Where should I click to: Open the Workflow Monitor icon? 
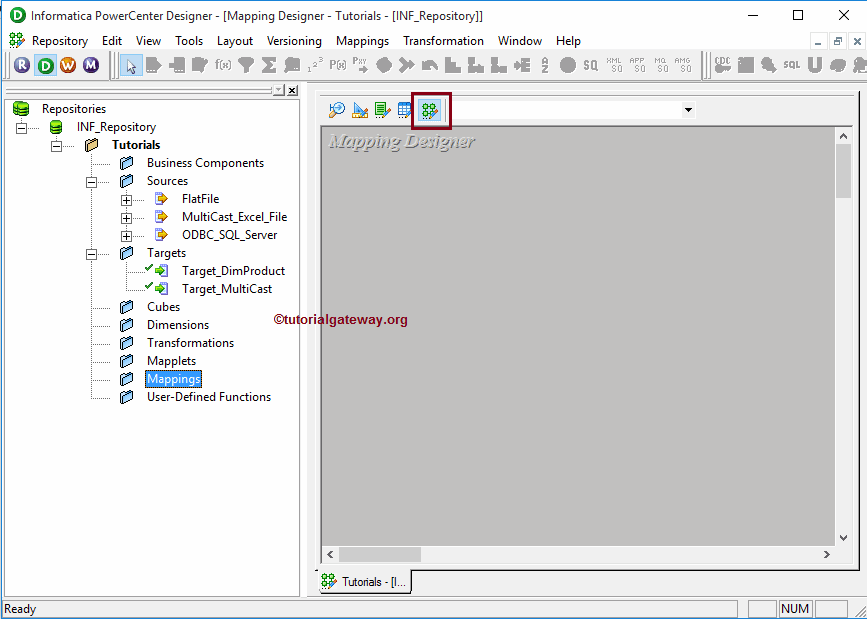[x=90, y=64]
